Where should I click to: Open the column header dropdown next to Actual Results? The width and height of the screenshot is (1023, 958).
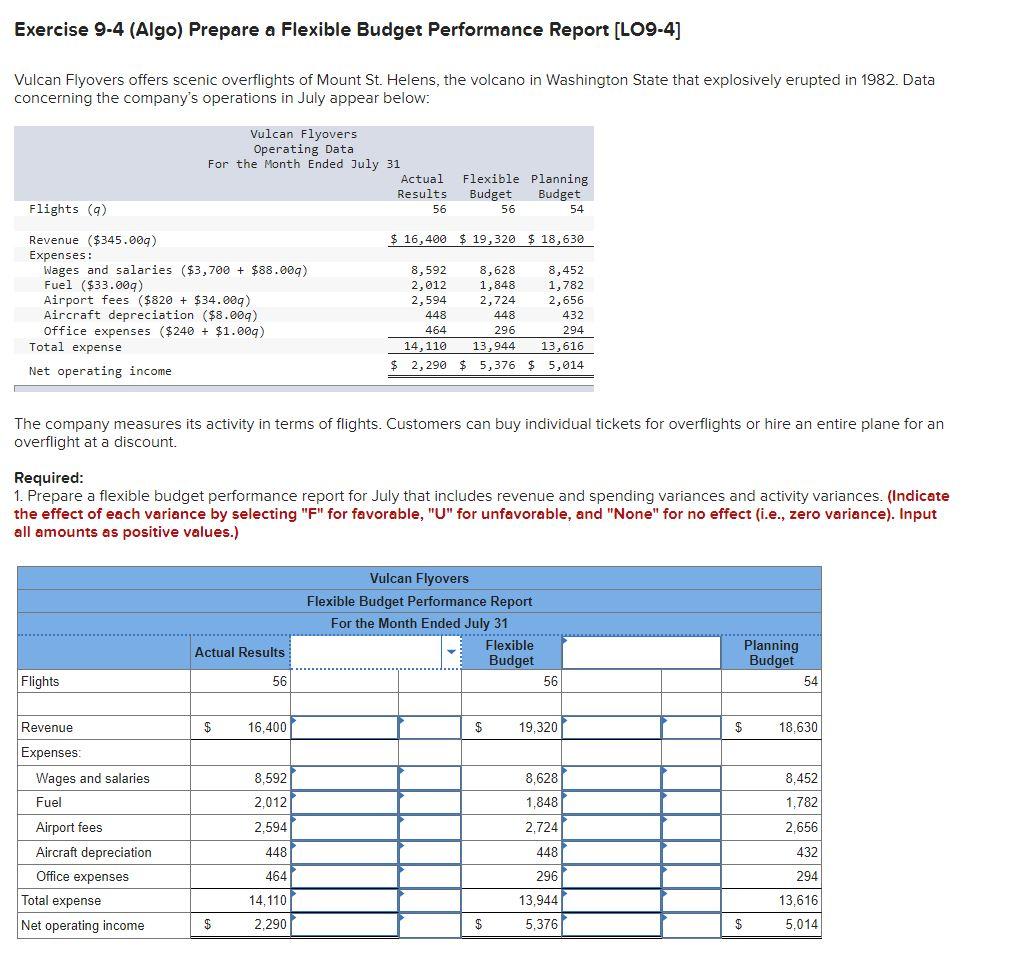(x=452, y=651)
